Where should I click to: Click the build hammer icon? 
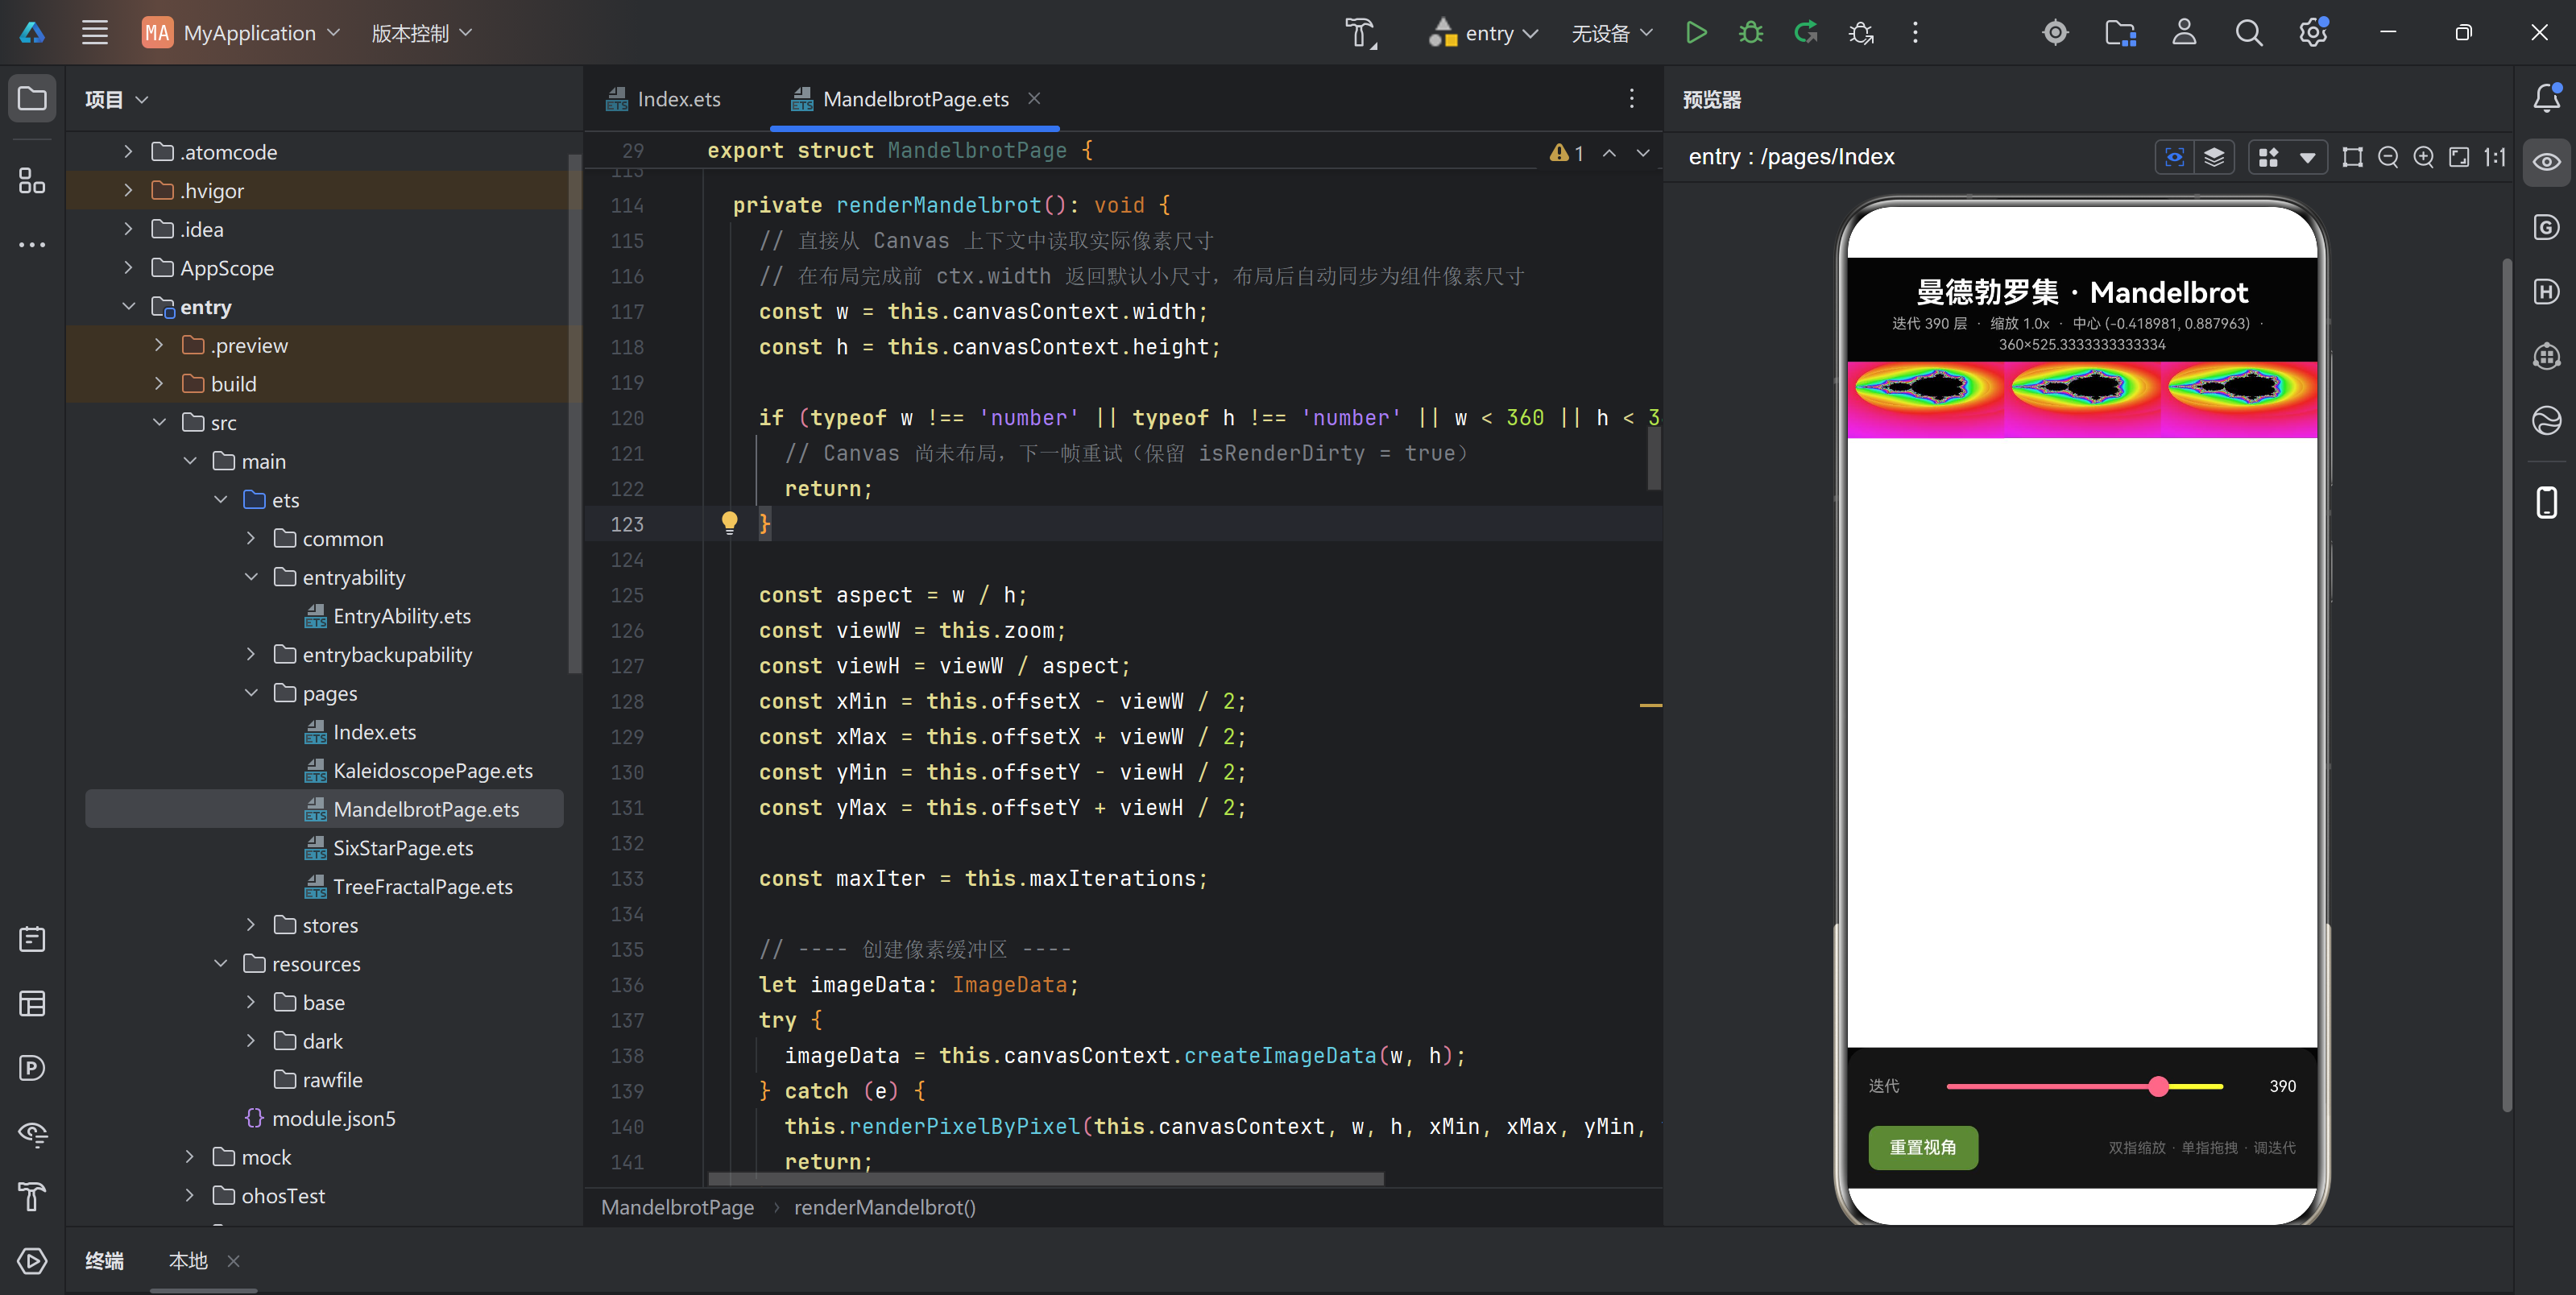tap(1360, 33)
